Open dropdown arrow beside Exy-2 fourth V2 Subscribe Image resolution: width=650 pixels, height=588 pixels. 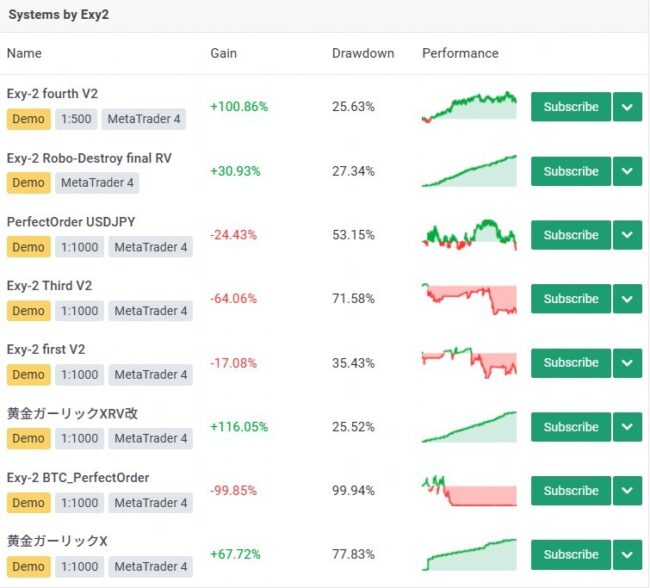pos(627,107)
